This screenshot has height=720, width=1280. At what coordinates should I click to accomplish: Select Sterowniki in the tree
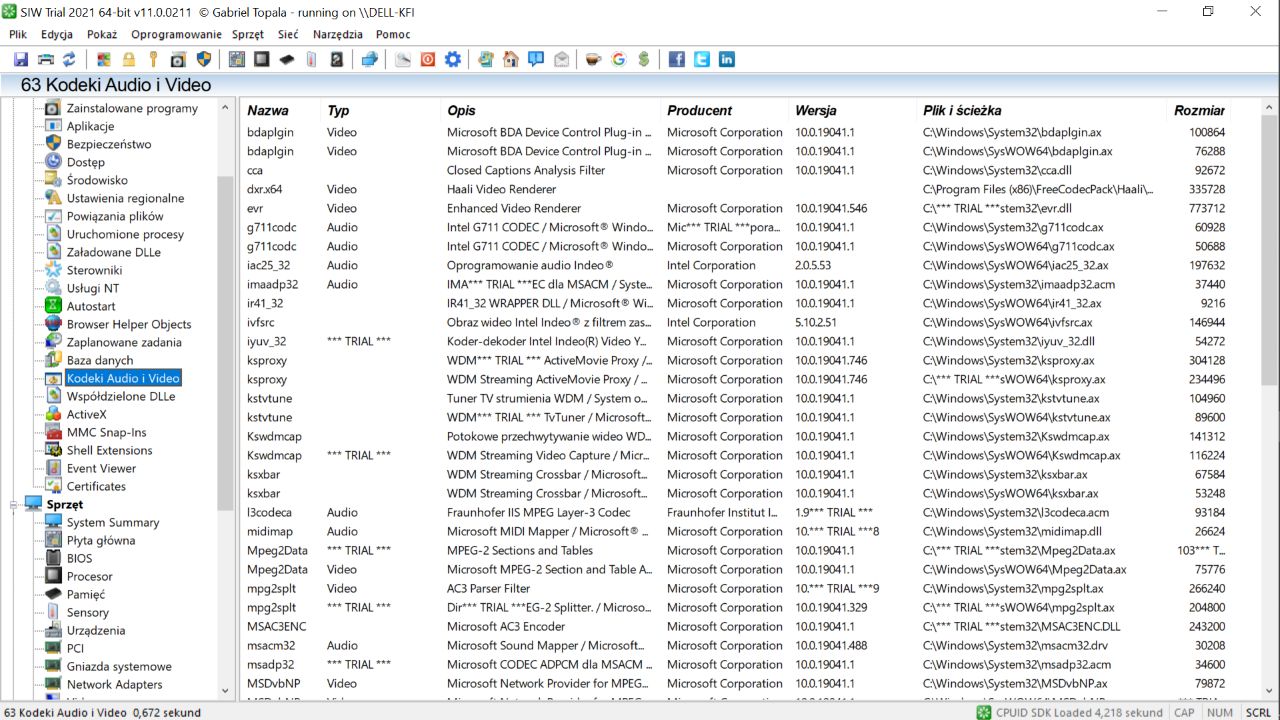(x=94, y=270)
